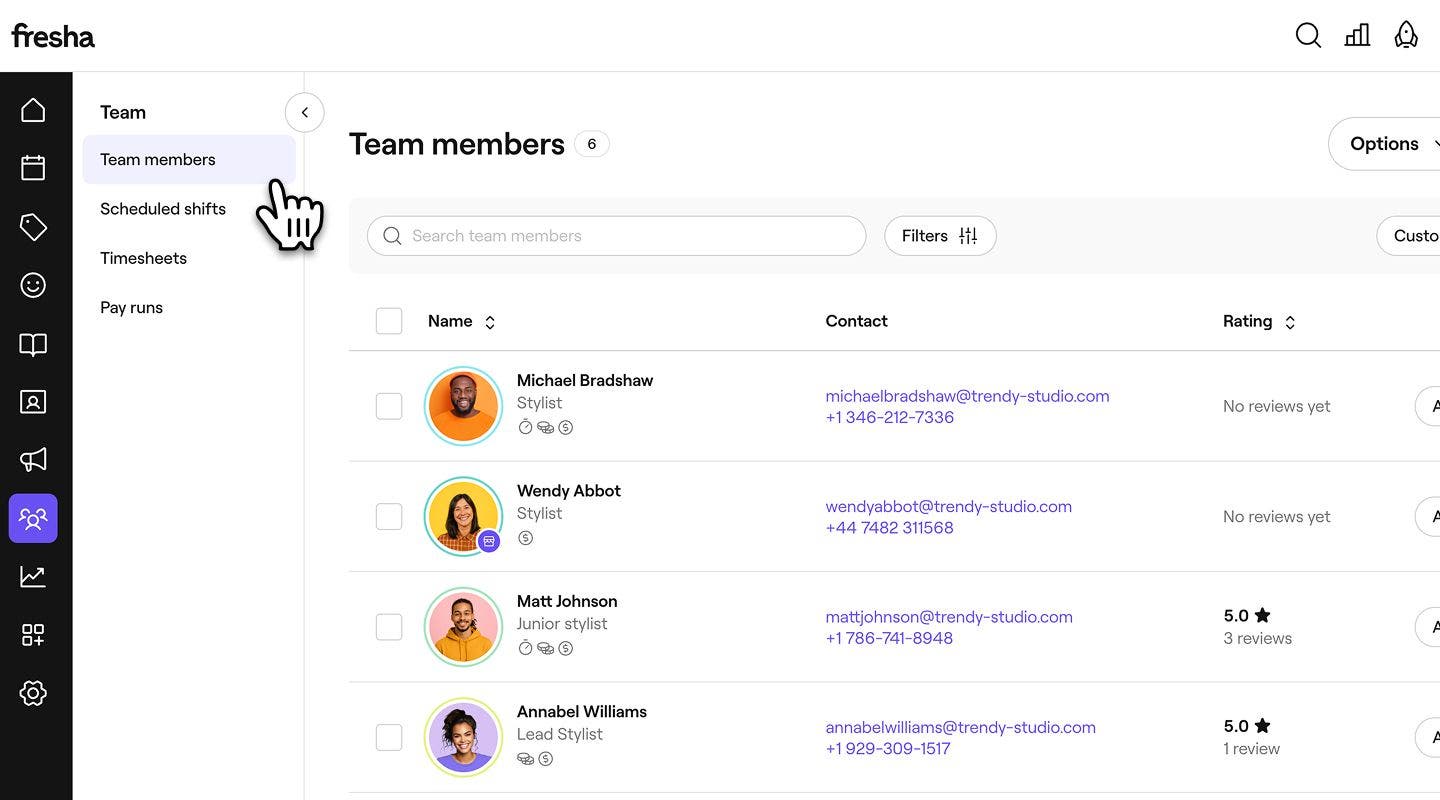Screen dimensions: 1440x800
Task: Check the box for Michael Bradshaw
Action: (x=389, y=406)
